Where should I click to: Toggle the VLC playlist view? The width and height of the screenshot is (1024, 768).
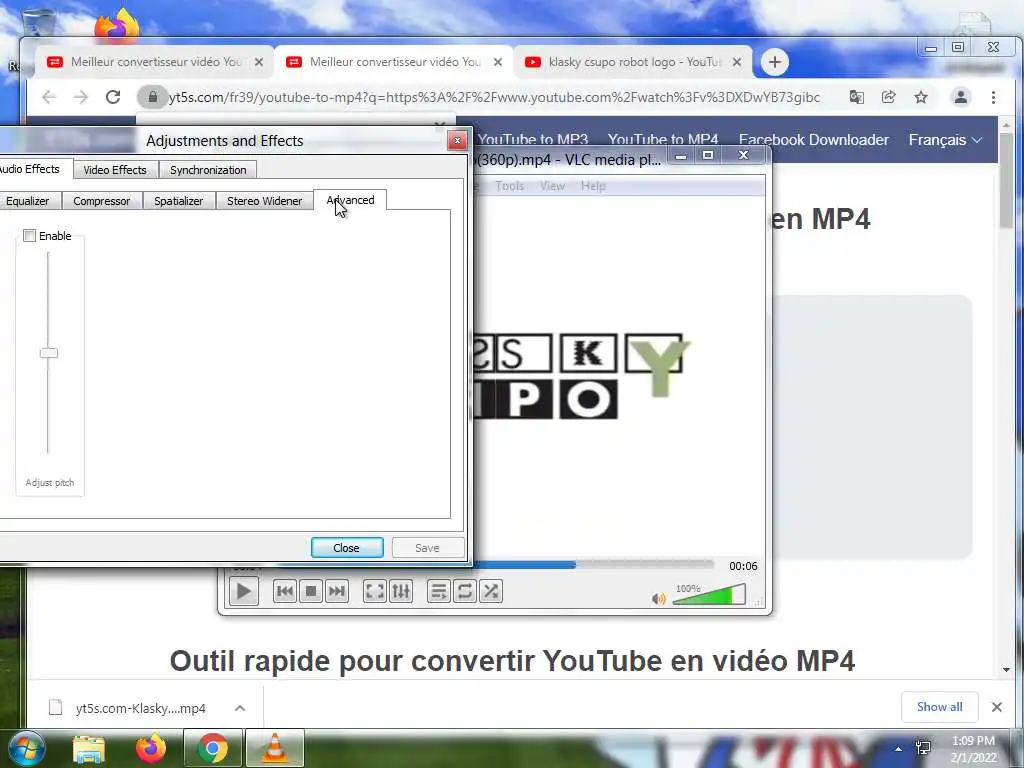[439, 592]
